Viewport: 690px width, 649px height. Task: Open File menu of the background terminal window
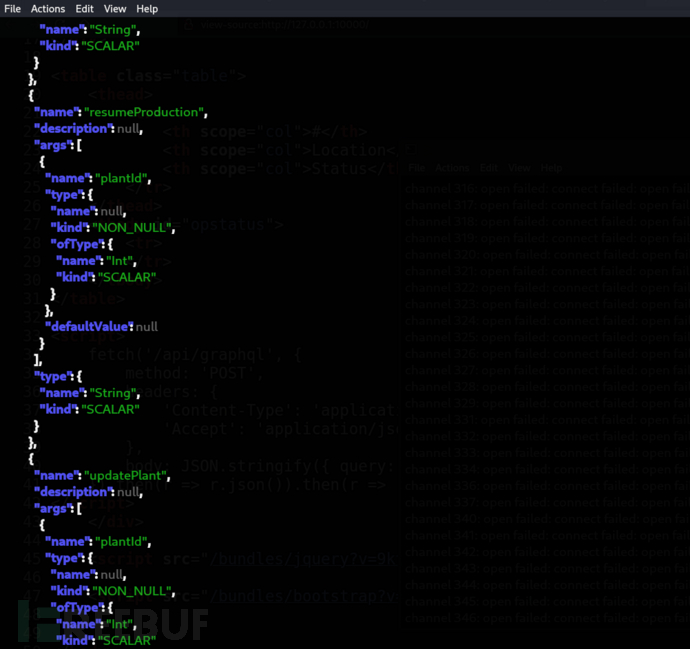(416, 168)
